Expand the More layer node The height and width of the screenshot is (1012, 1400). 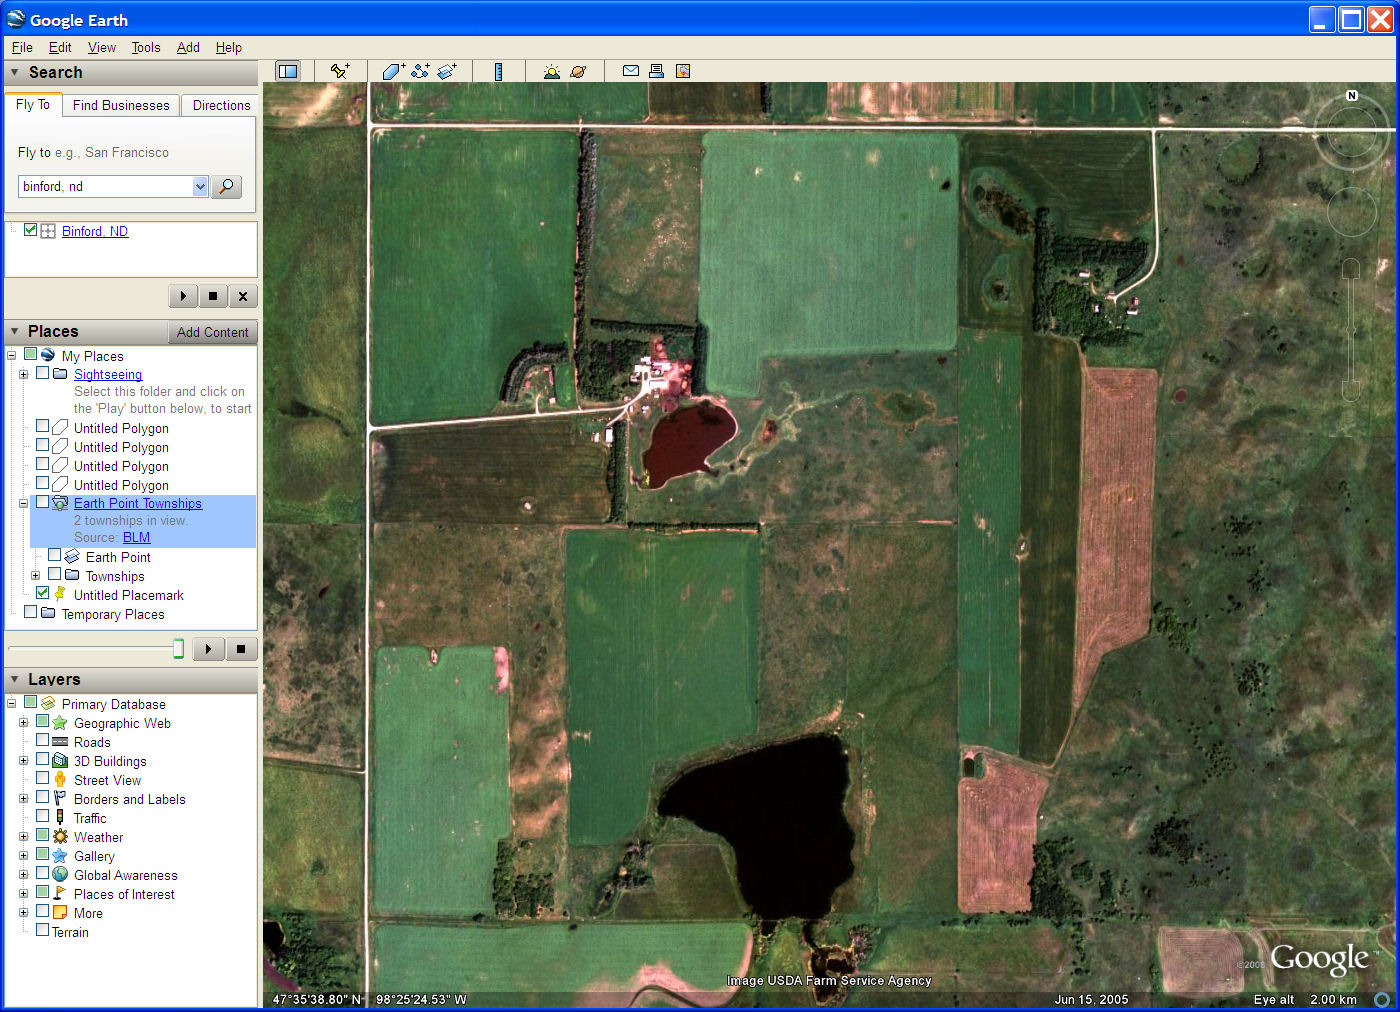pos(23,912)
